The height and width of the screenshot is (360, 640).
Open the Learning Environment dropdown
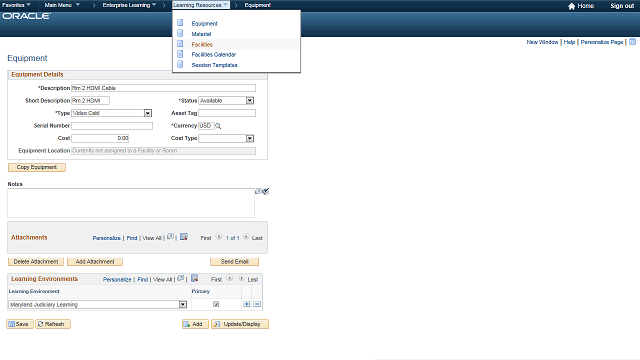click(183, 304)
